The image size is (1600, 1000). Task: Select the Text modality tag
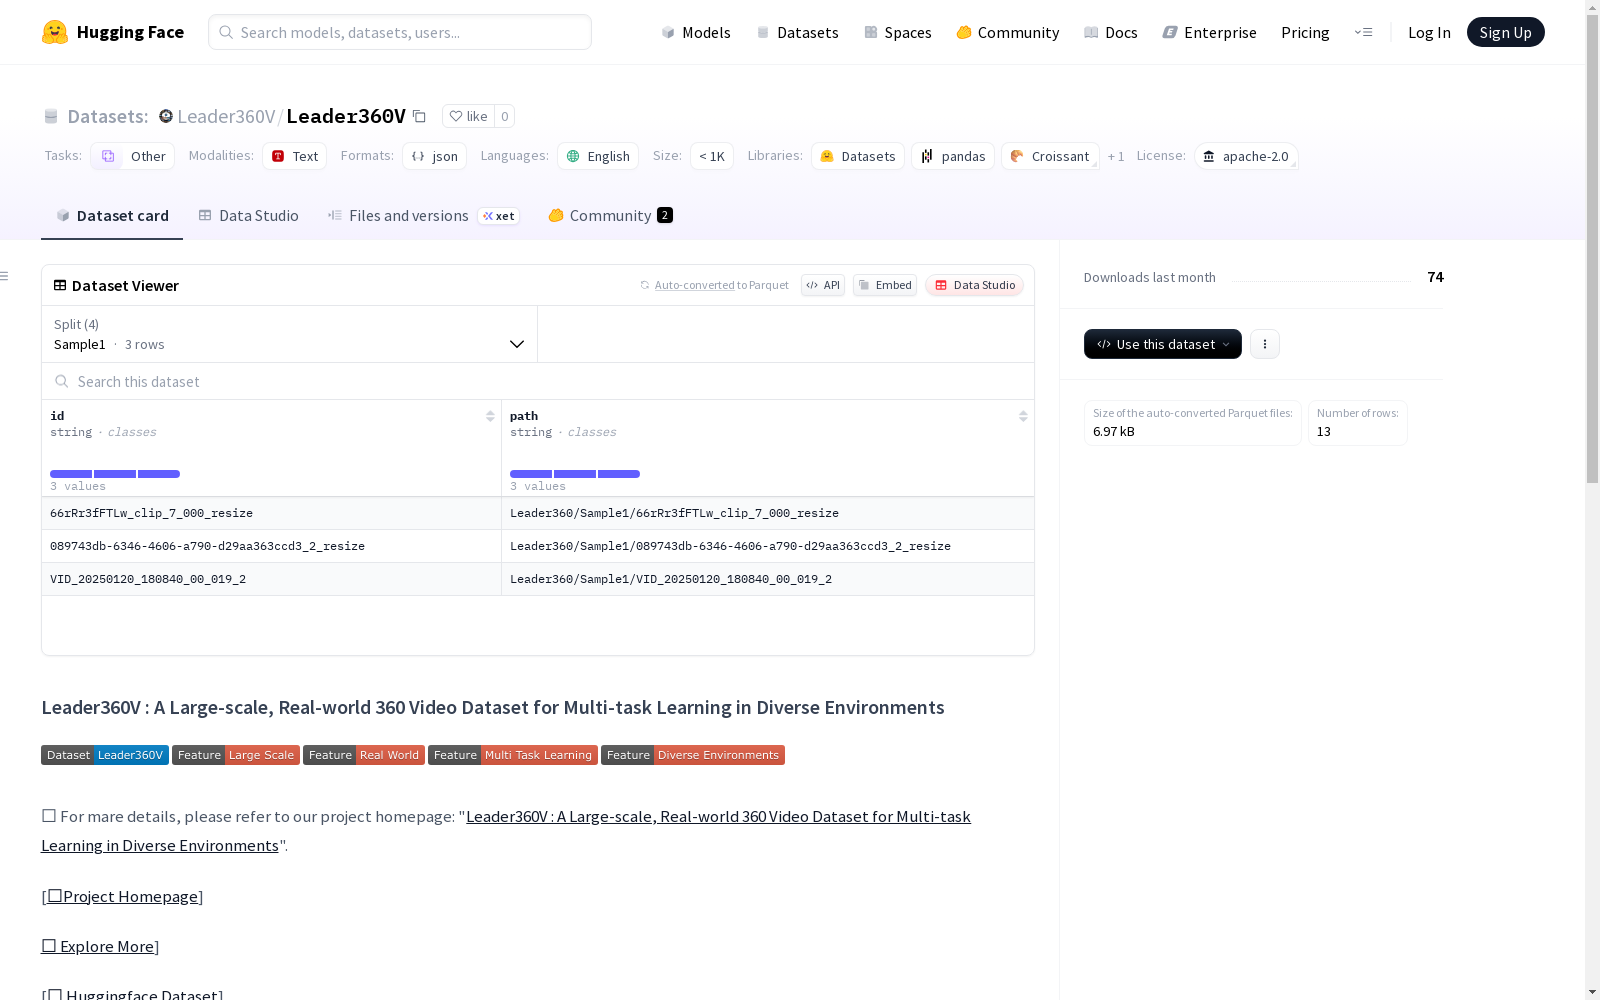pos(295,156)
